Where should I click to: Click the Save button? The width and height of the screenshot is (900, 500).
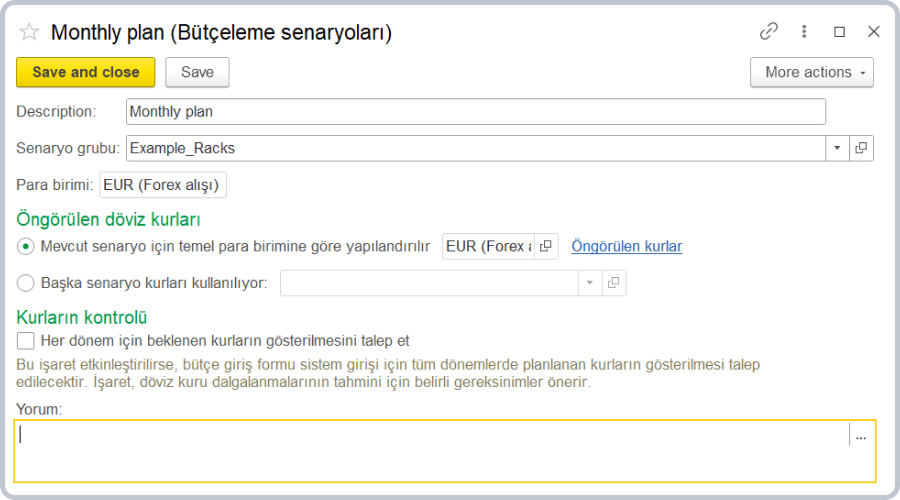pyautogui.click(x=197, y=72)
